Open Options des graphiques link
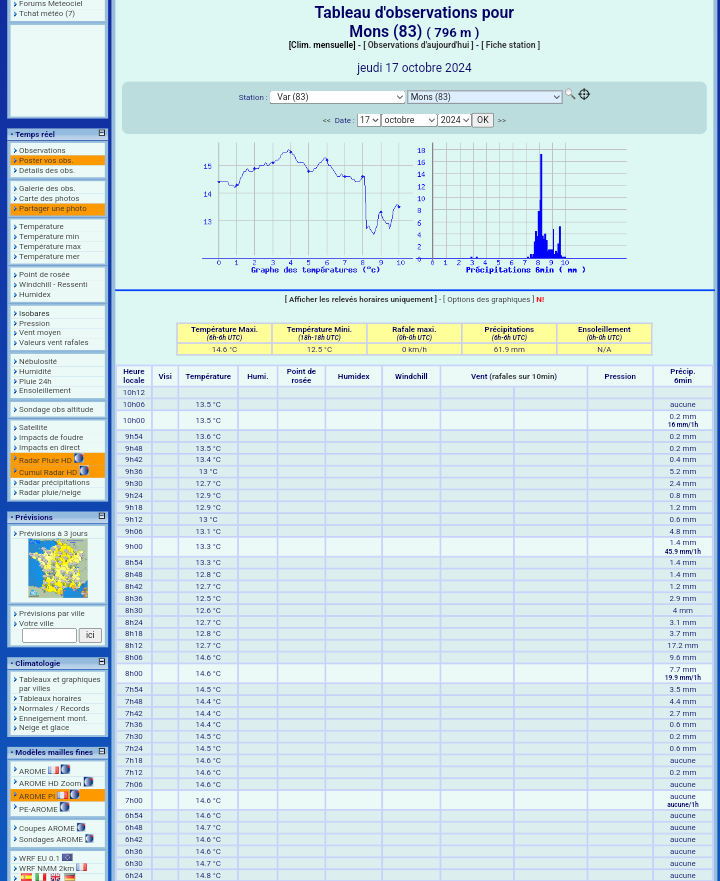The height and width of the screenshot is (881, 720). tap(488, 299)
